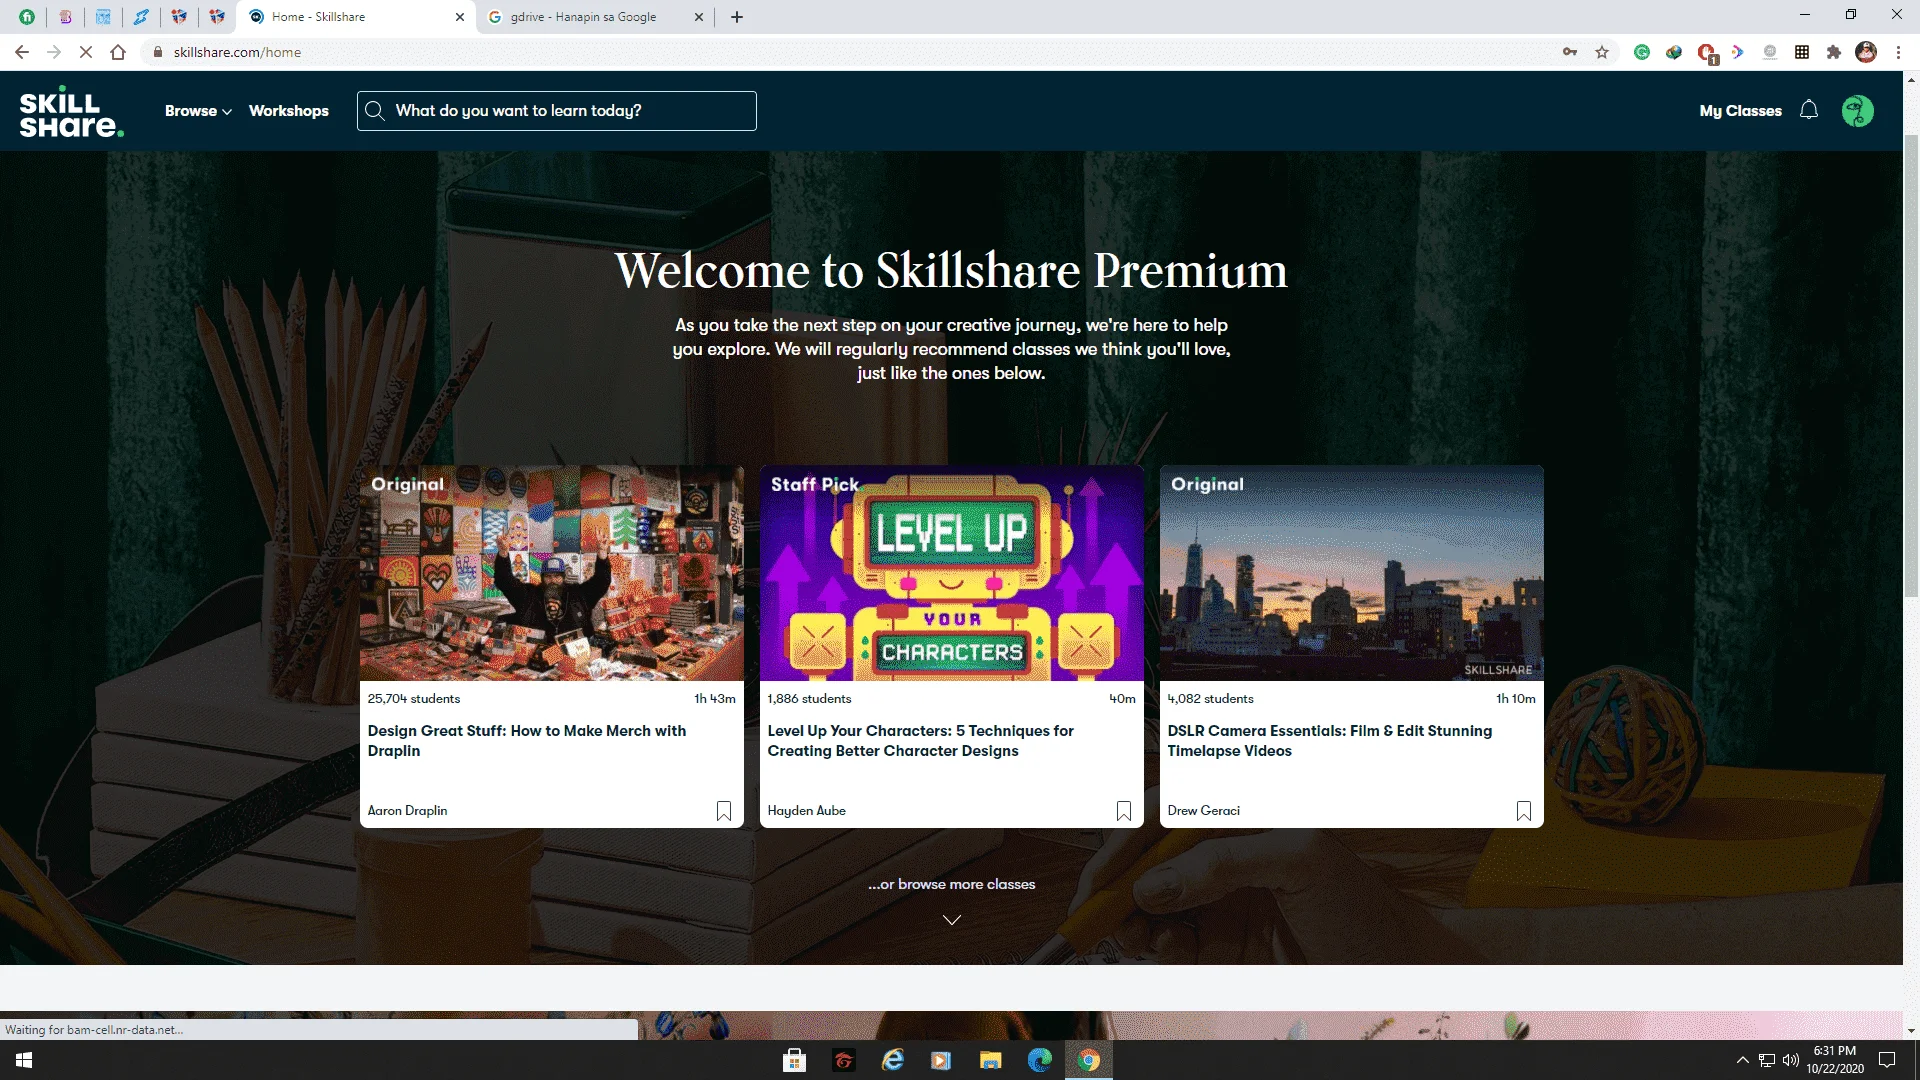Open the city skyline timelapse thumbnail
The width and height of the screenshot is (1920, 1080).
[x=1352, y=573]
